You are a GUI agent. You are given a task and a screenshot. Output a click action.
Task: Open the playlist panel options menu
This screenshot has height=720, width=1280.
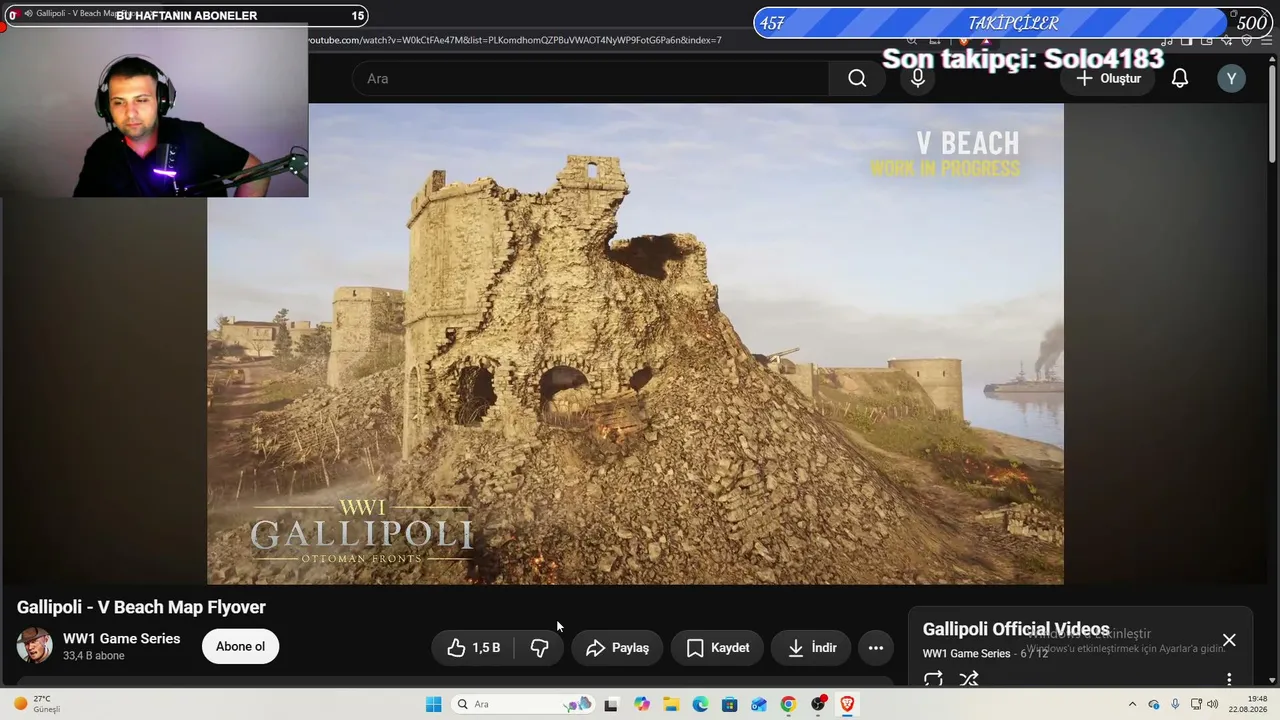coord(1229,679)
